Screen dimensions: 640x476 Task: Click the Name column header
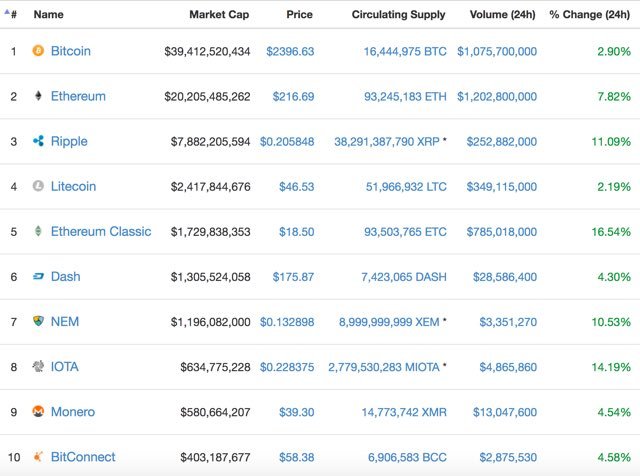point(49,15)
